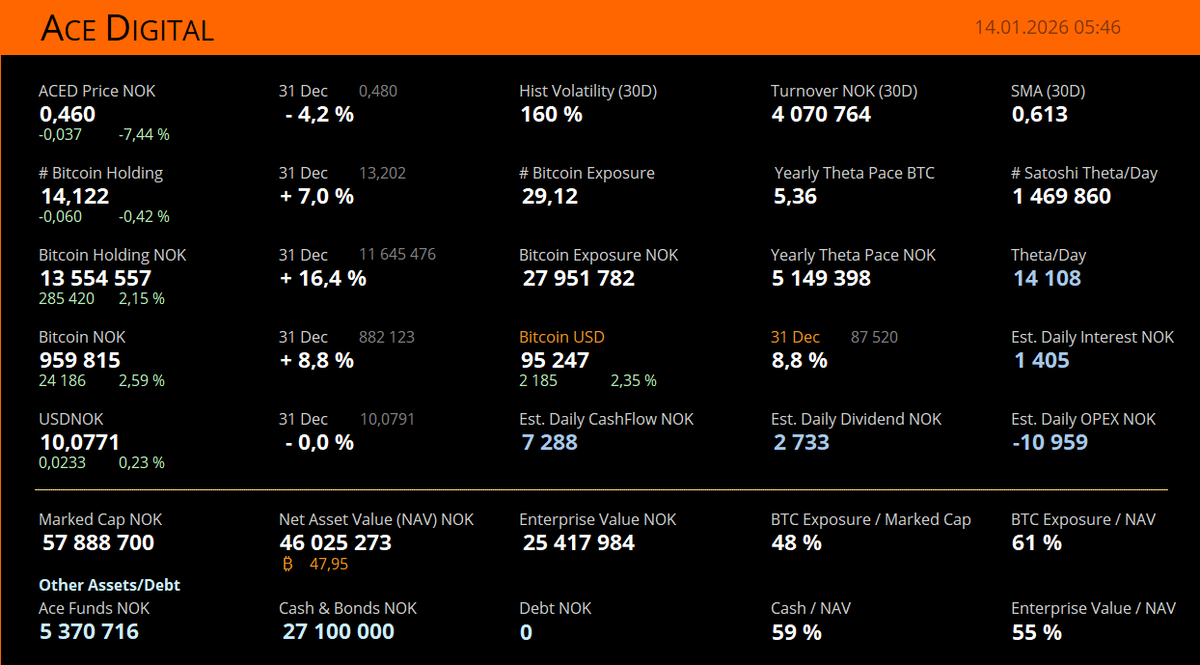Image resolution: width=1200 pixels, height=665 pixels.
Task: Click Bitcoin Holding NOK value 13 554 557
Action: click(96, 278)
